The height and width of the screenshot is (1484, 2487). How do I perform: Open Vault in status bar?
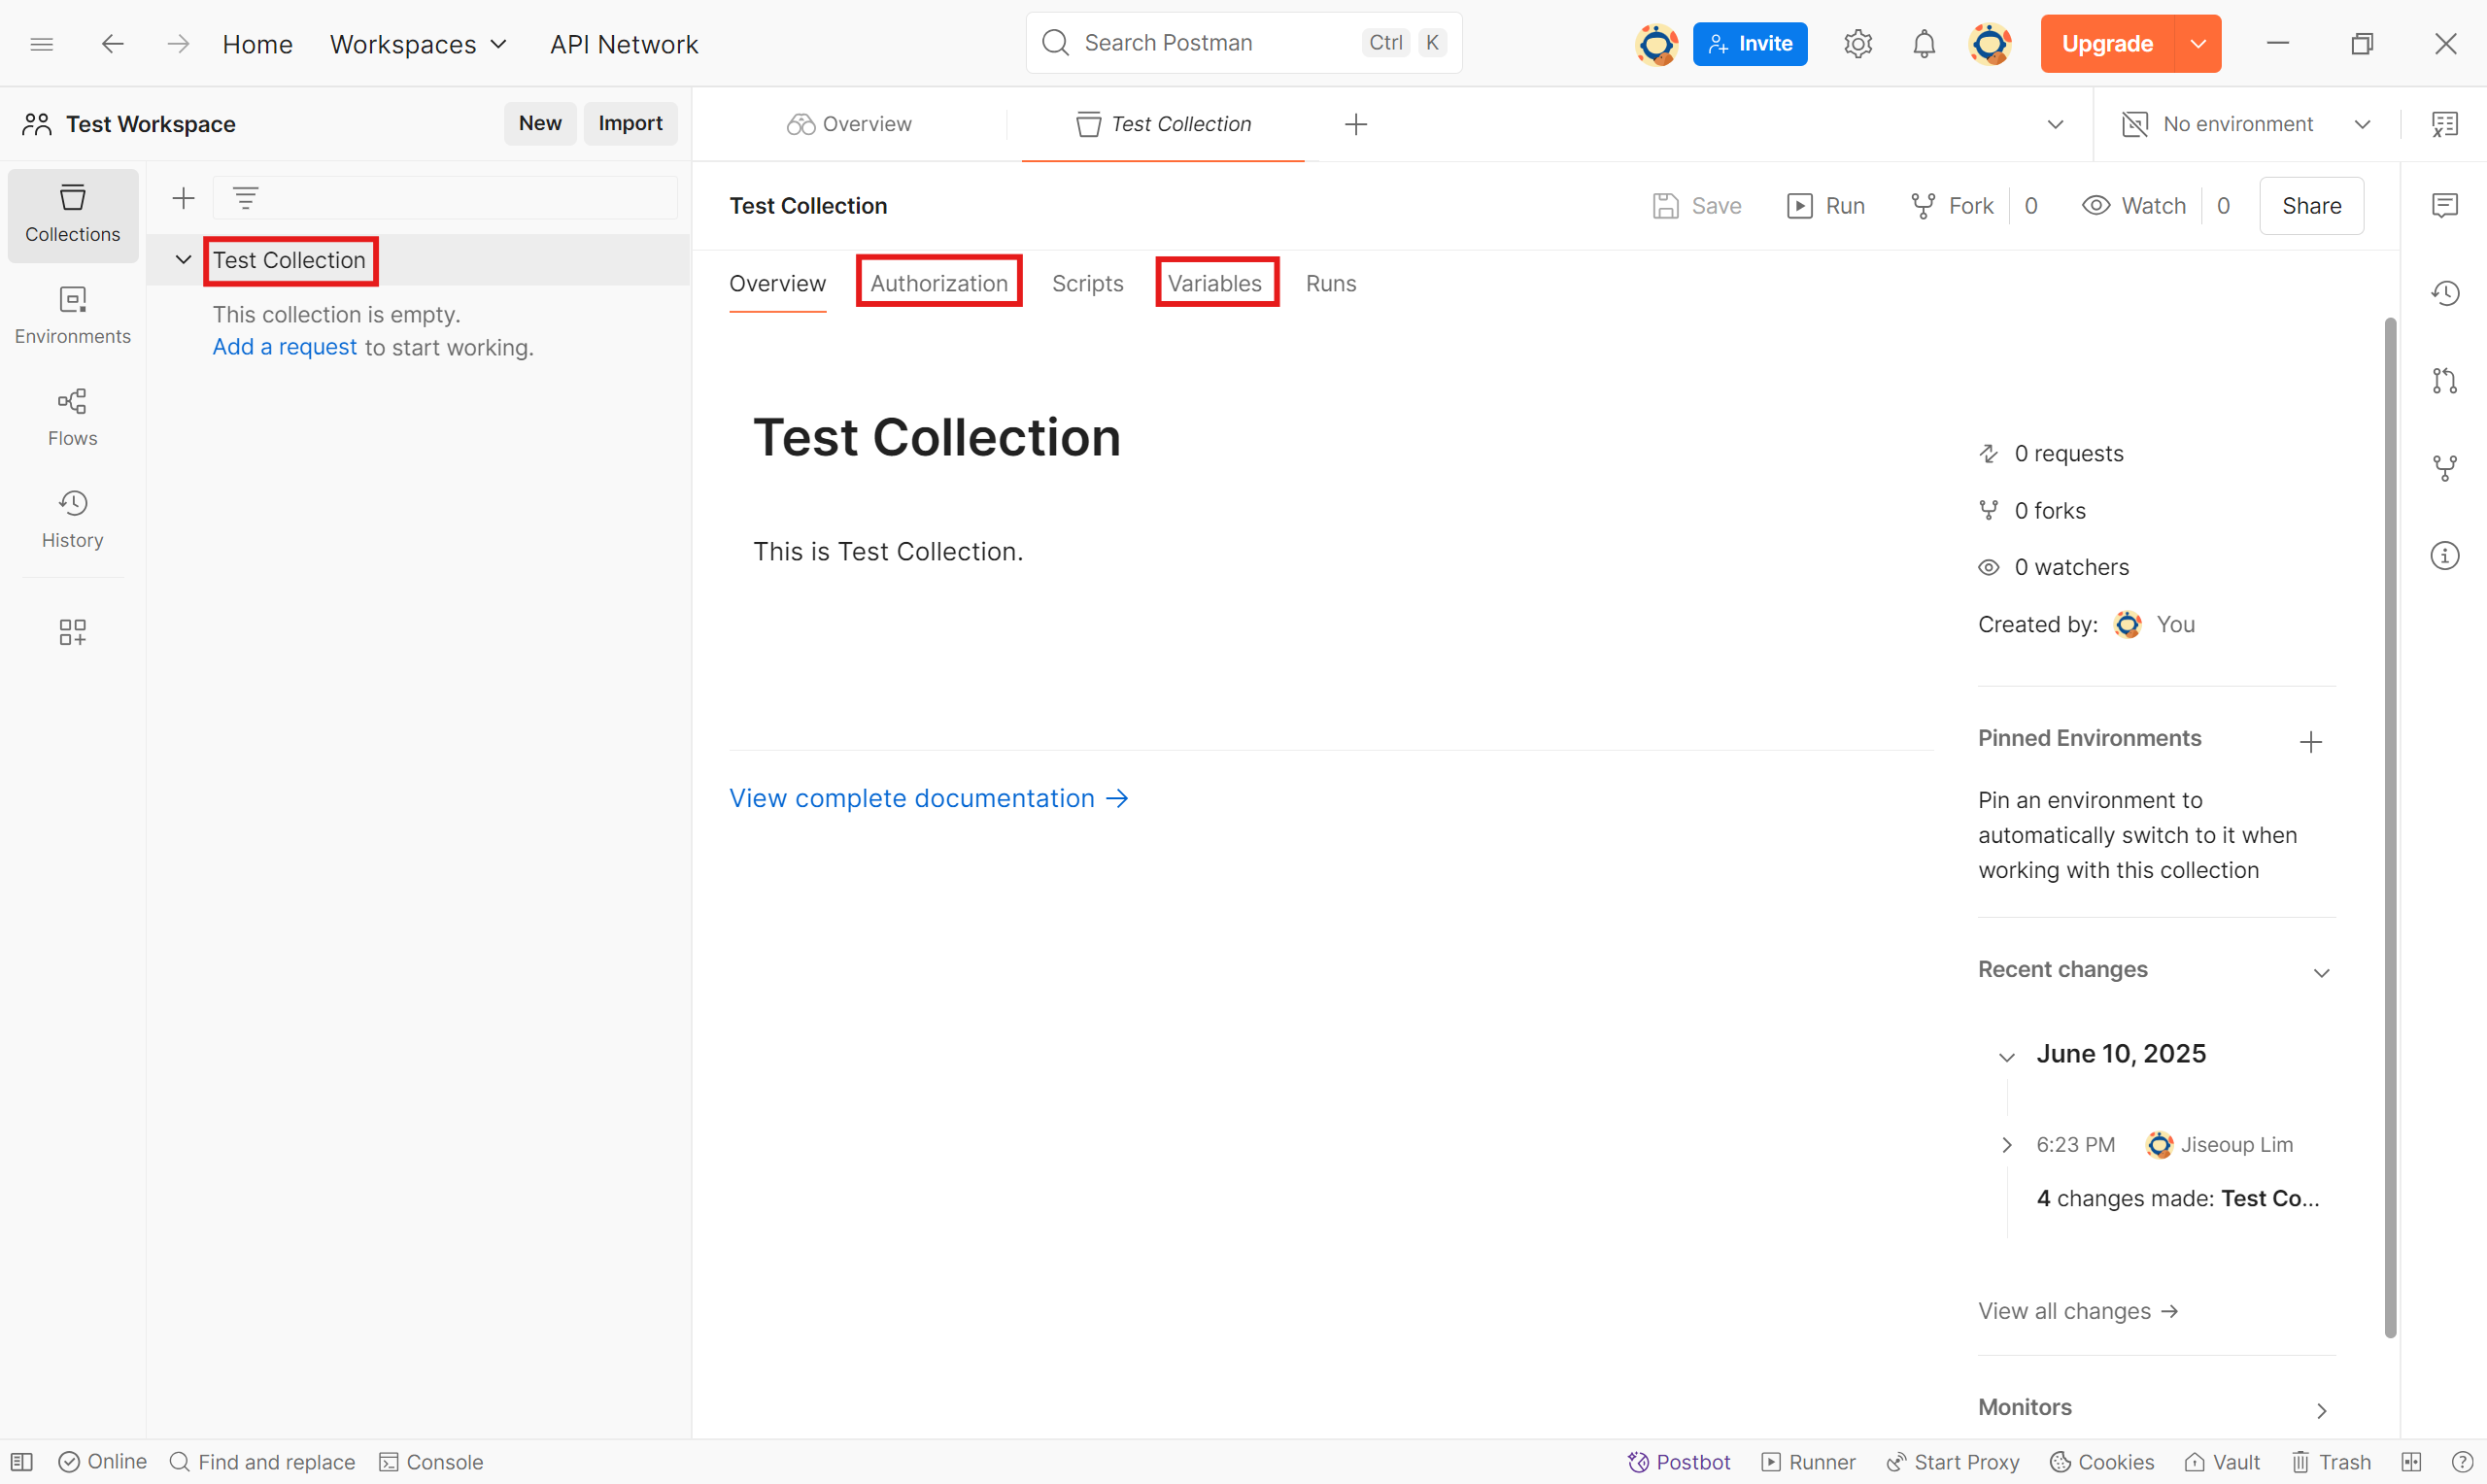click(x=2222, y=1462)
